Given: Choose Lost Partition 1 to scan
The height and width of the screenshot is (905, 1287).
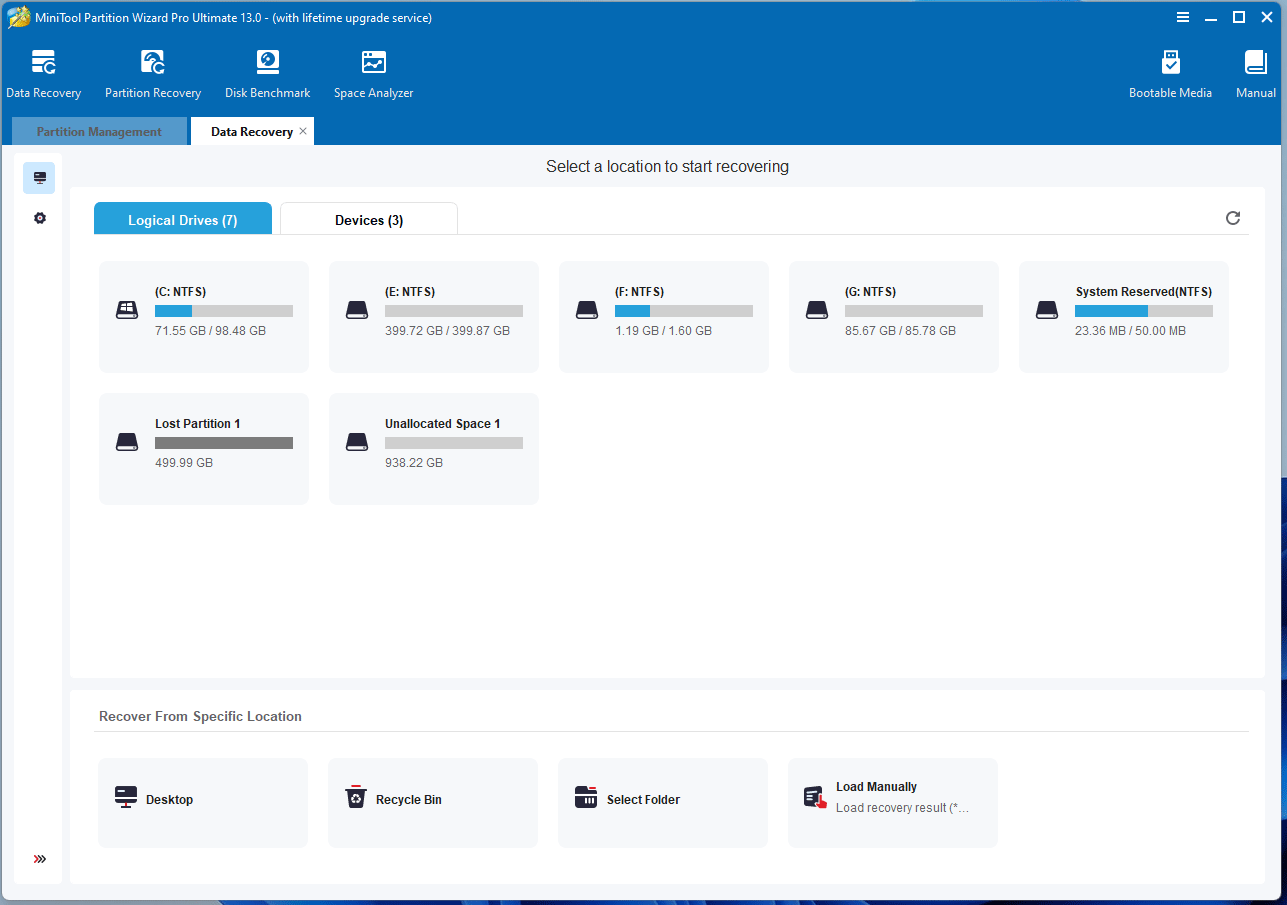Looking at the screenshot, I should pos(204,448).
